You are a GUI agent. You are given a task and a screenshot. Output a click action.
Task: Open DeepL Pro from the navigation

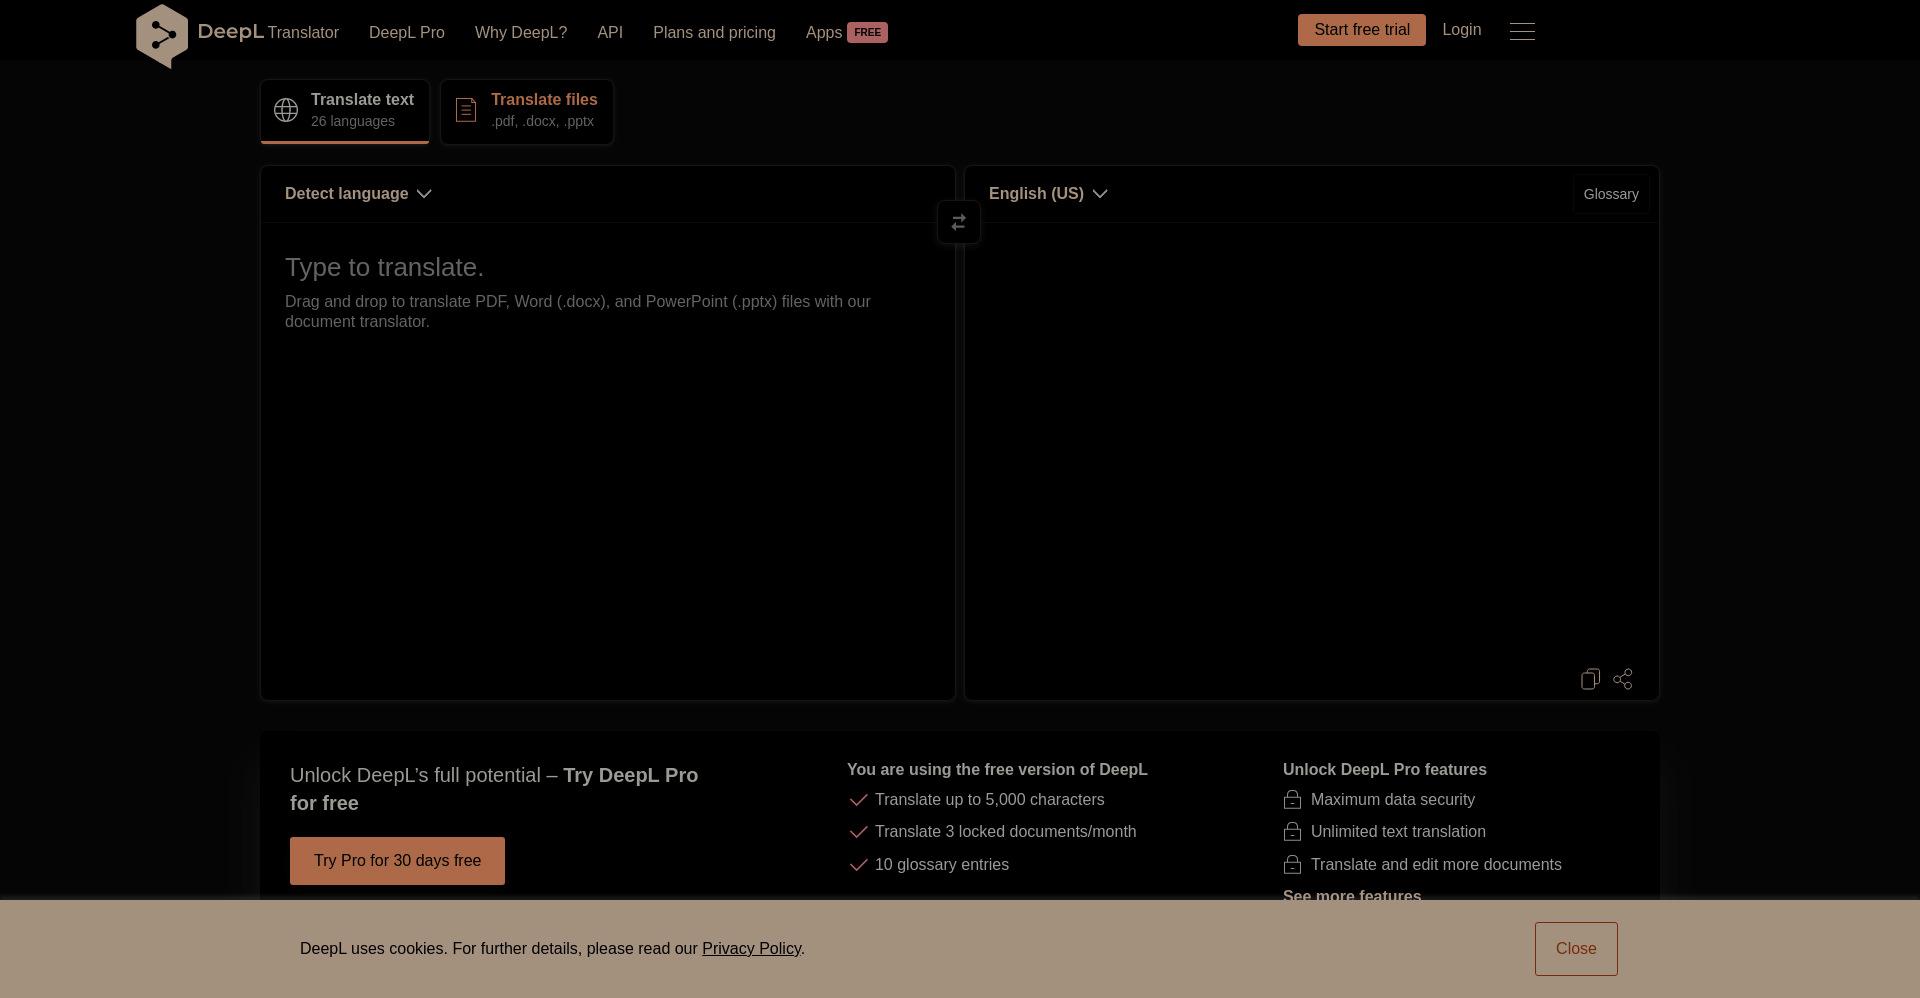coord(407,33)
